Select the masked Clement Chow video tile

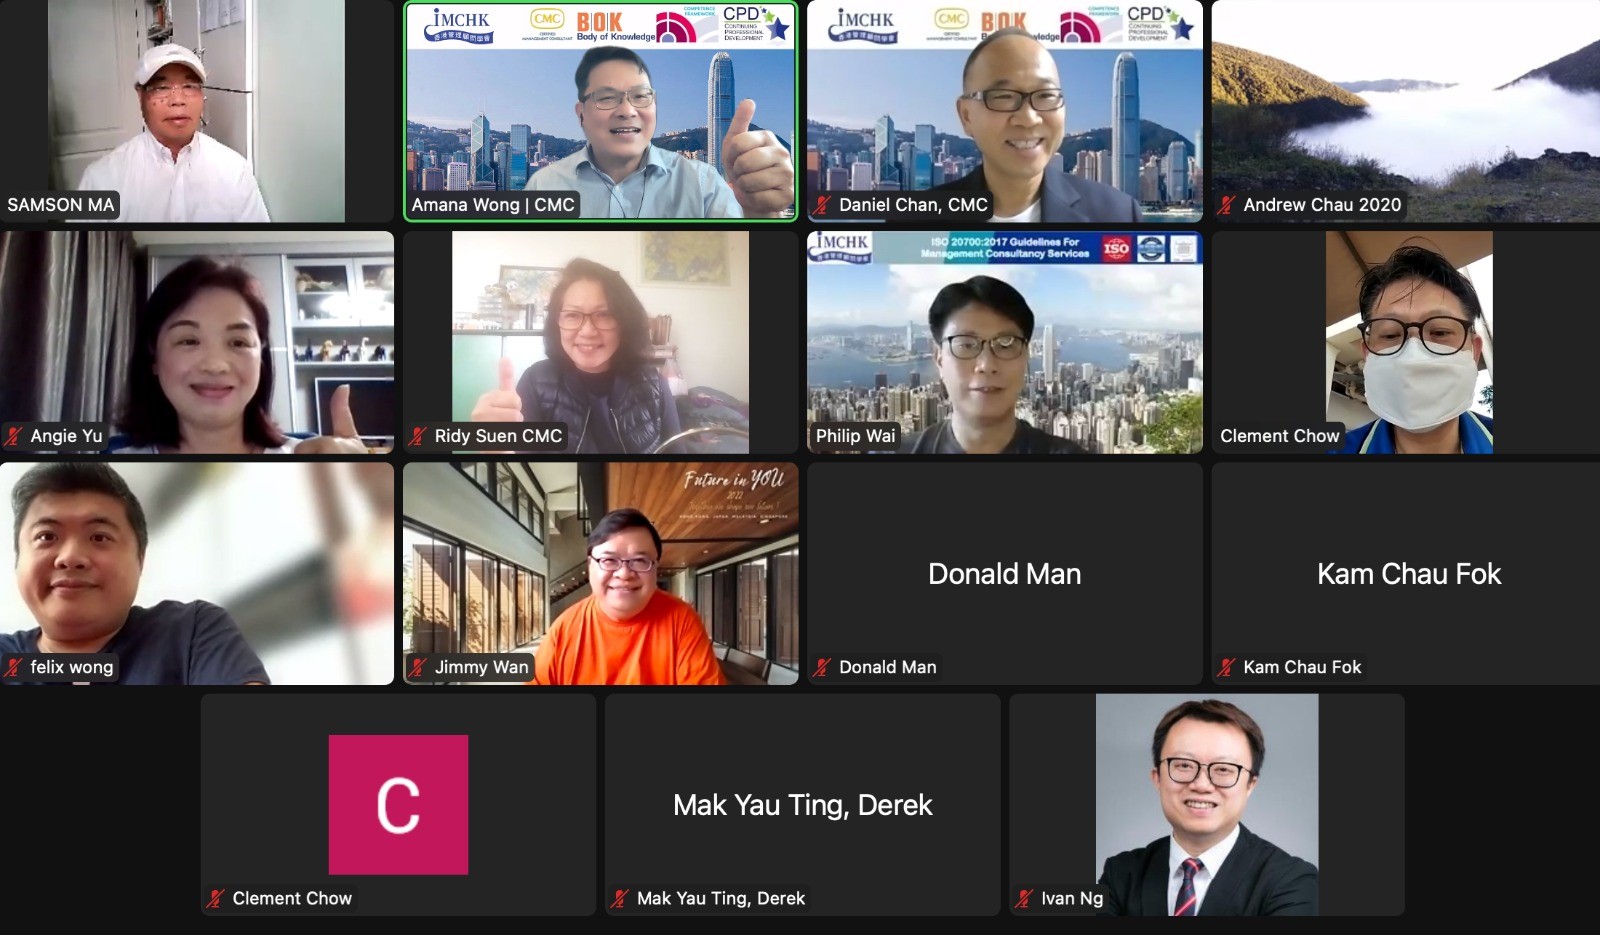click(1406, 342)
